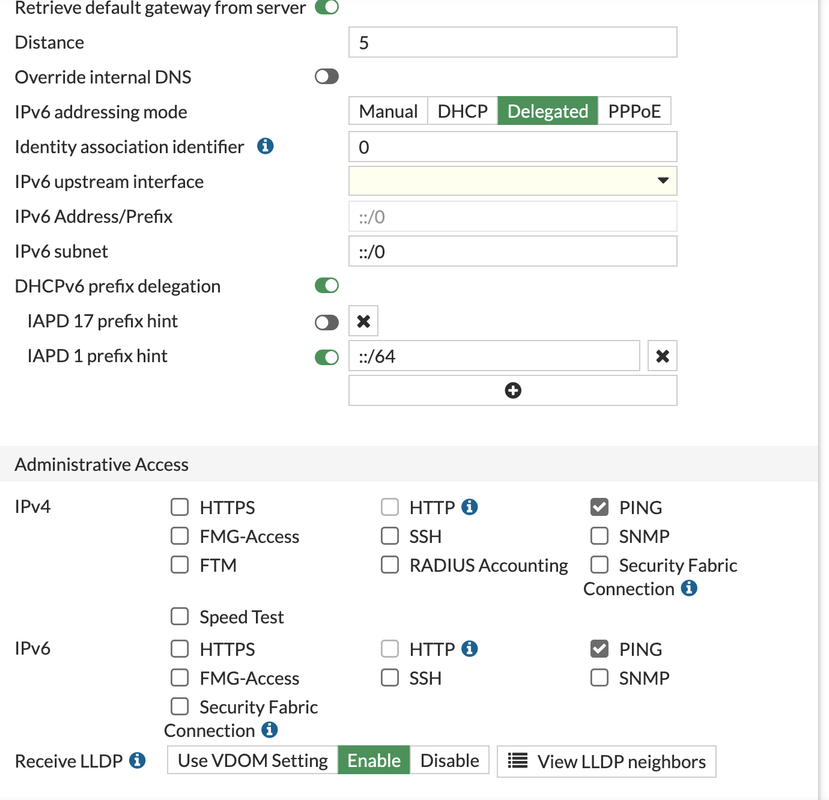Click info icon beside Identity association identifier
Screen dimensions: 829x800
[265, 147]
